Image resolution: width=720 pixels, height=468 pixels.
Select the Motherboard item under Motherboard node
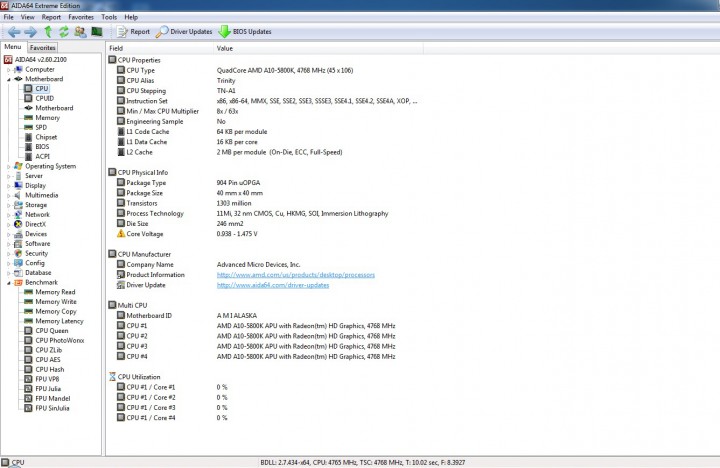pyautogui.click(x=54, y=108)
